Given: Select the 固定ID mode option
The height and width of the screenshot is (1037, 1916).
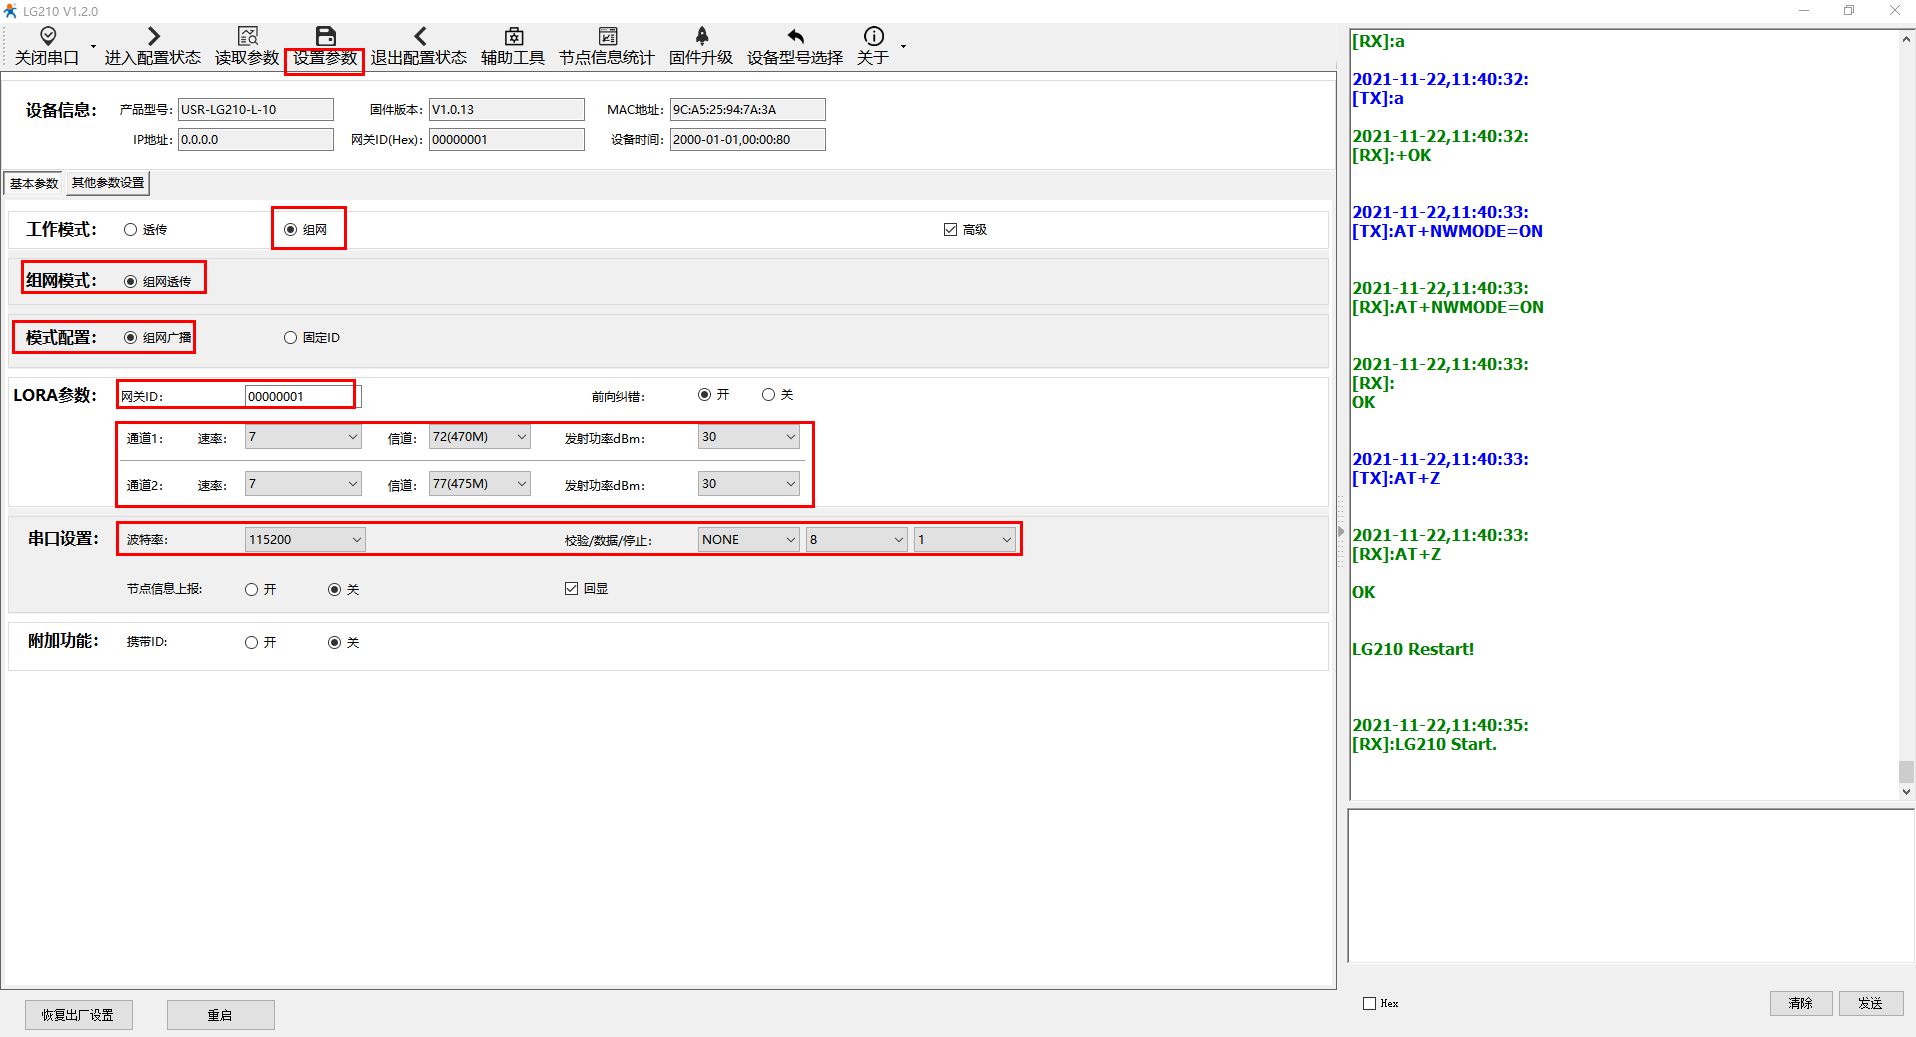Looking at the screenshot, I should [291, 338].
